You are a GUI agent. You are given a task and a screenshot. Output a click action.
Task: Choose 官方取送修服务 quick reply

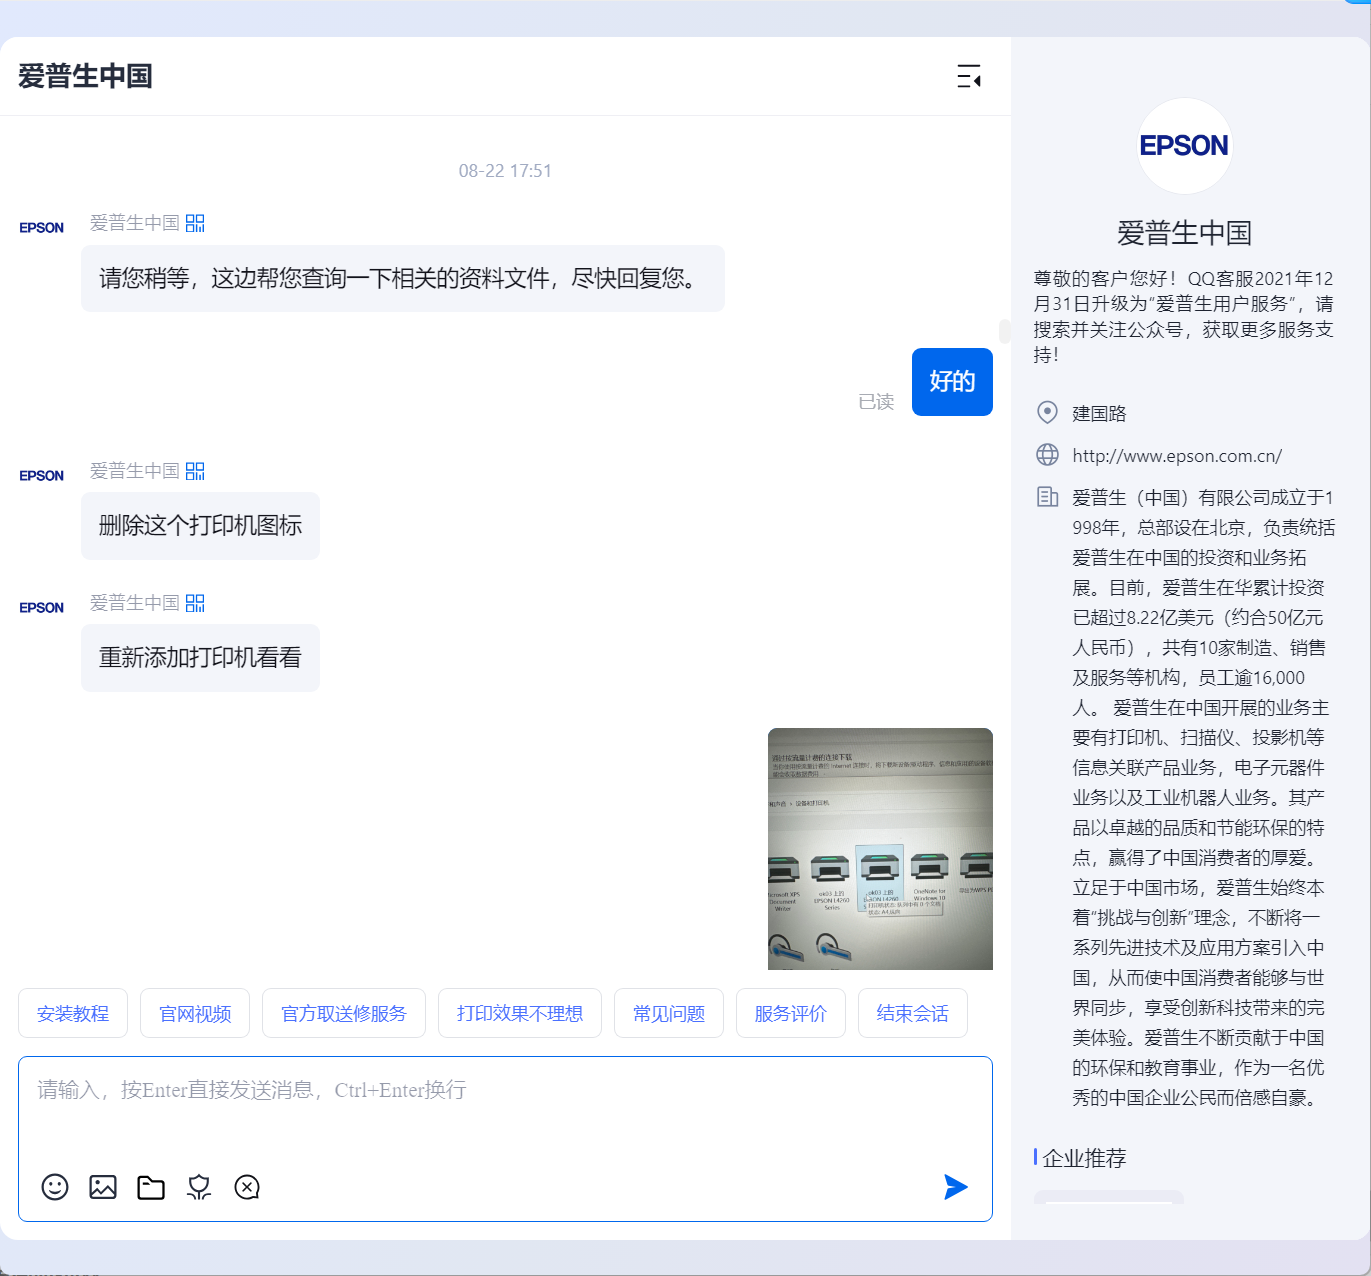344,1013
